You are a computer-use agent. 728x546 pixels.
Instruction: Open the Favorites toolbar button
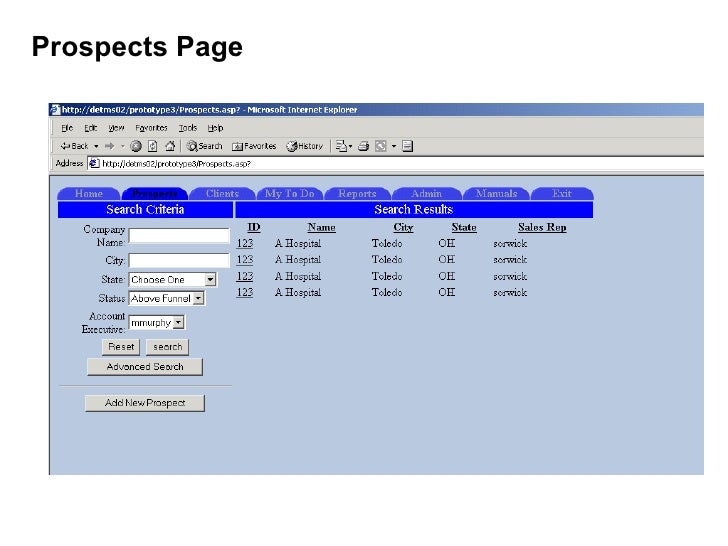point(254,146)
